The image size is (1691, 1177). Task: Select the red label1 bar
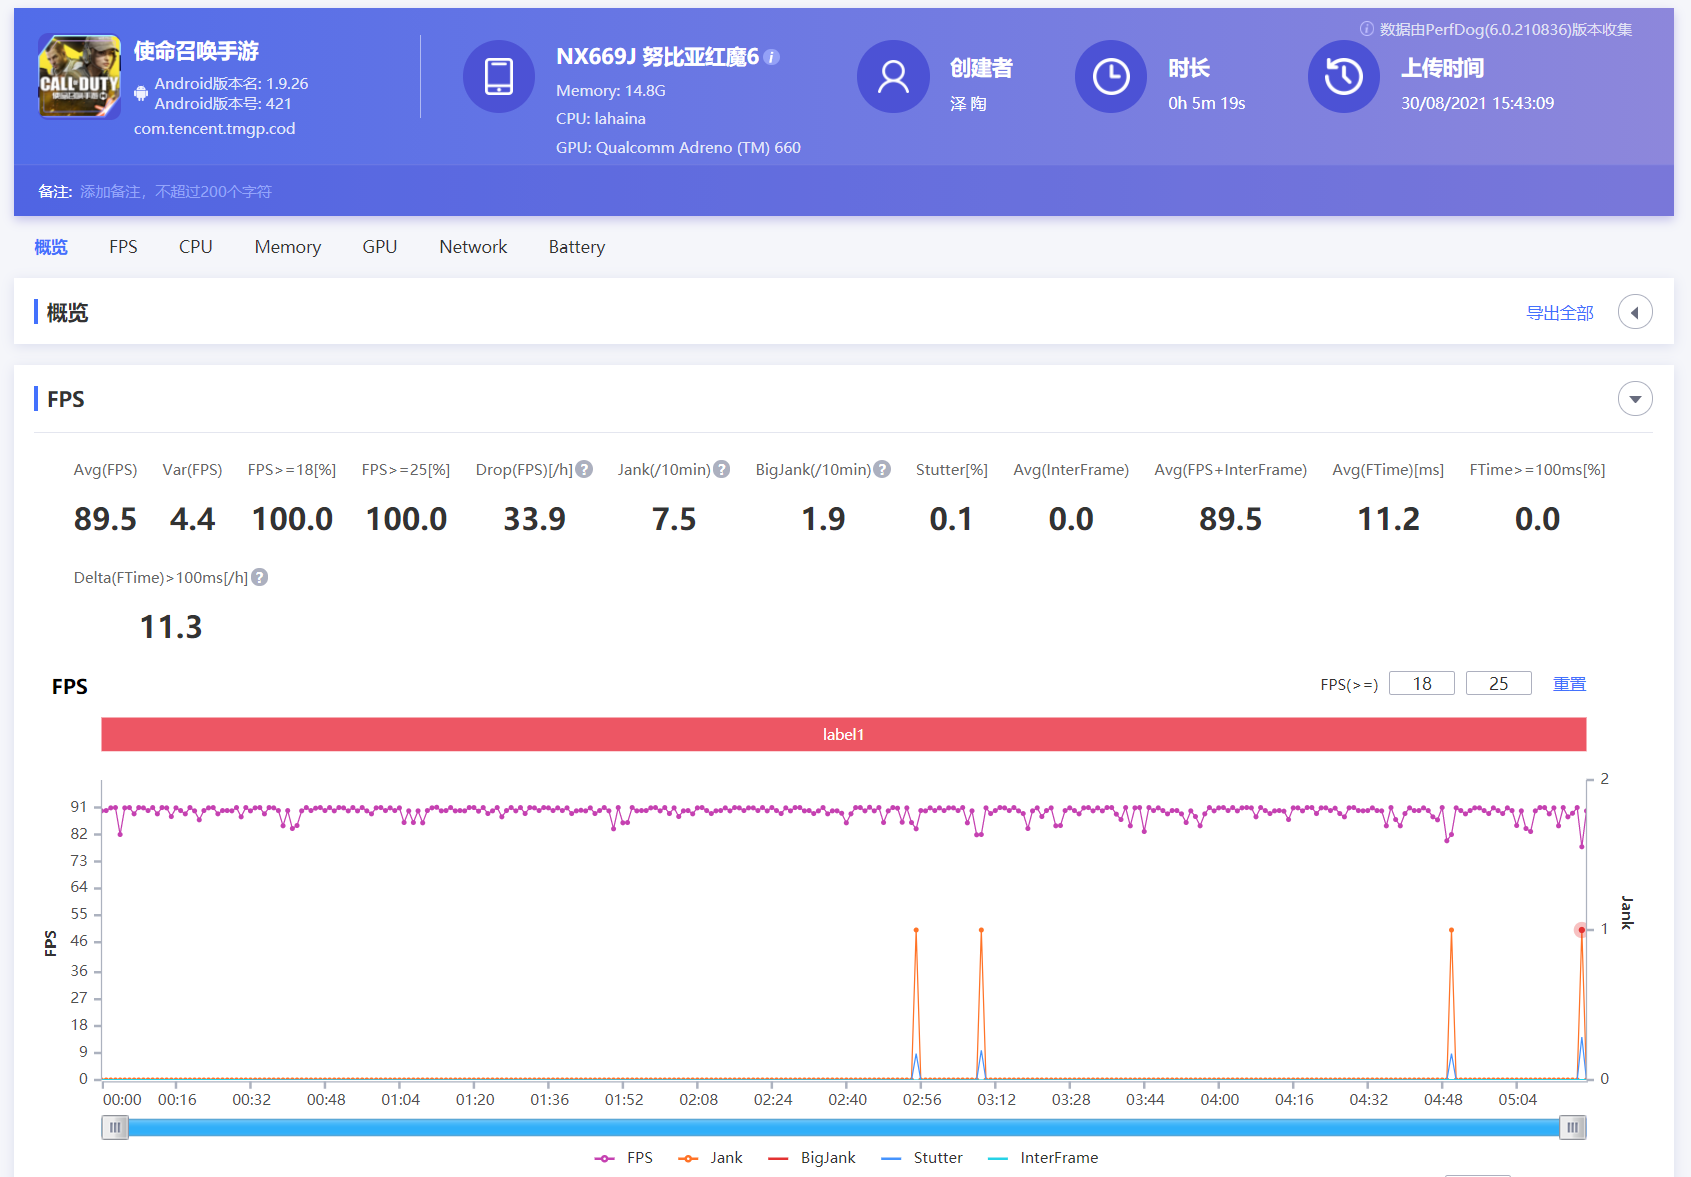[843, 734]
